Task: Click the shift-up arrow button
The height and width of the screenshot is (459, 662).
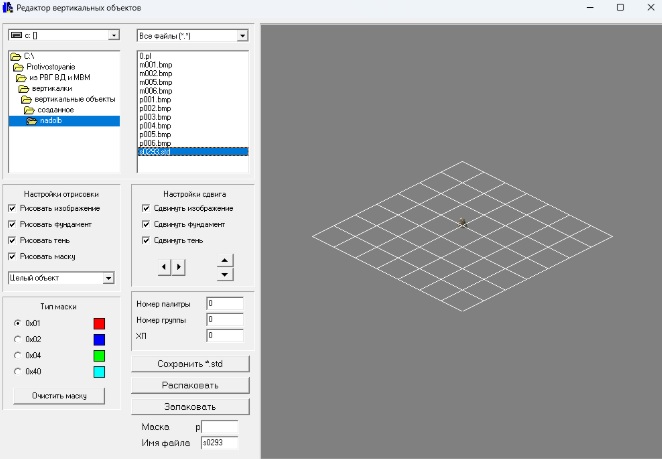Action: tap(225, 261)
